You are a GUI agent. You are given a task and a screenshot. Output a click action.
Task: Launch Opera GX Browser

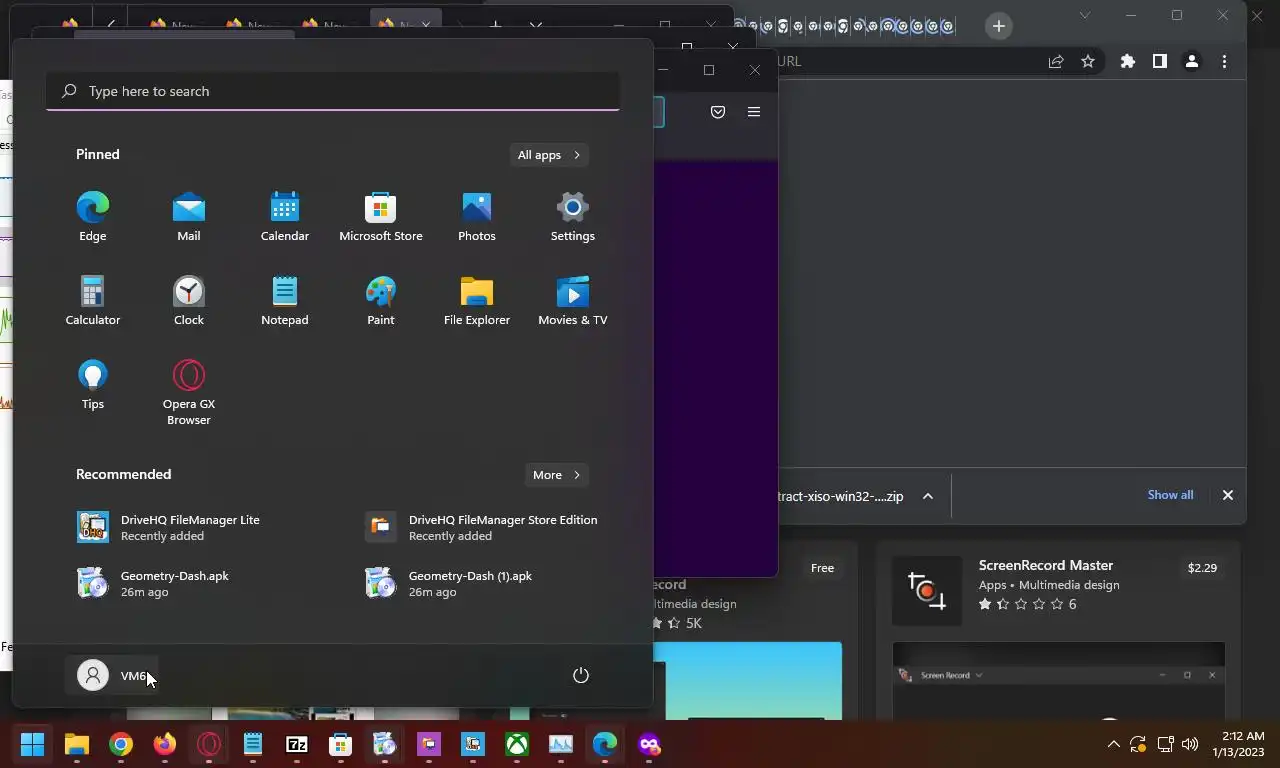[x=189, y=393]
